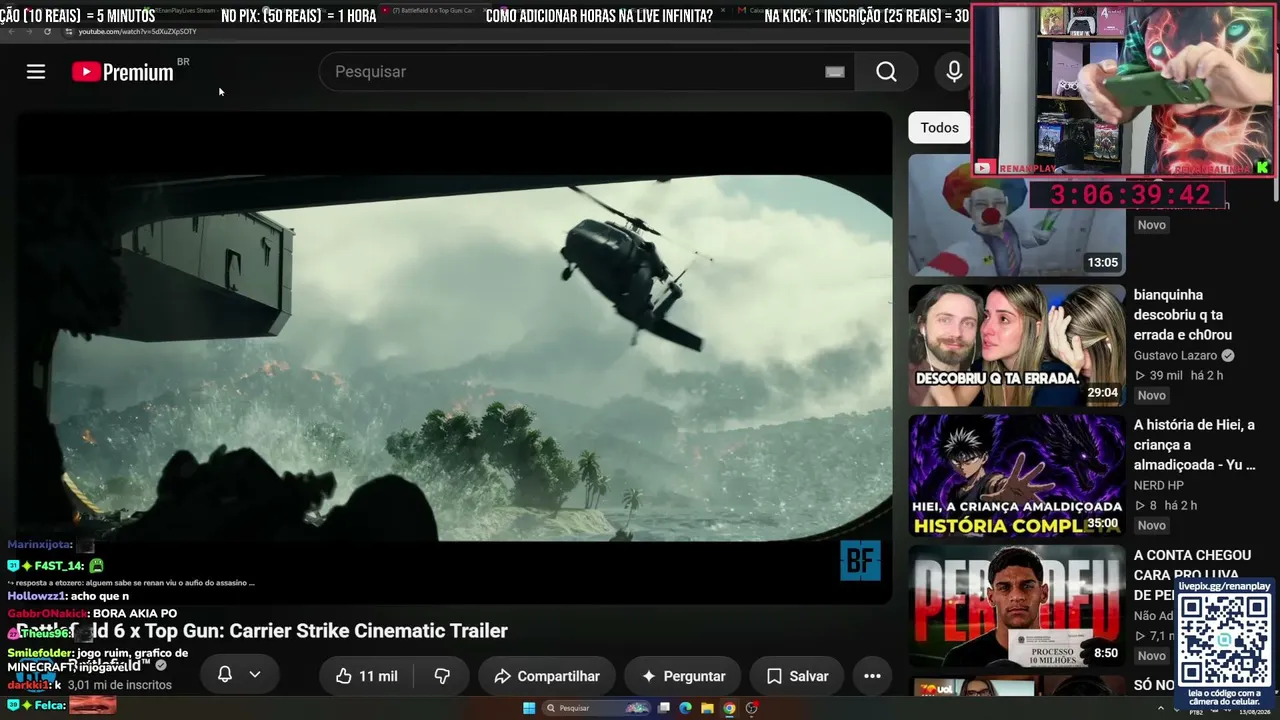This screenshot has height=720, width=1280.
Task: Open site info icon beside the URL
Action: tap(68, 32)
